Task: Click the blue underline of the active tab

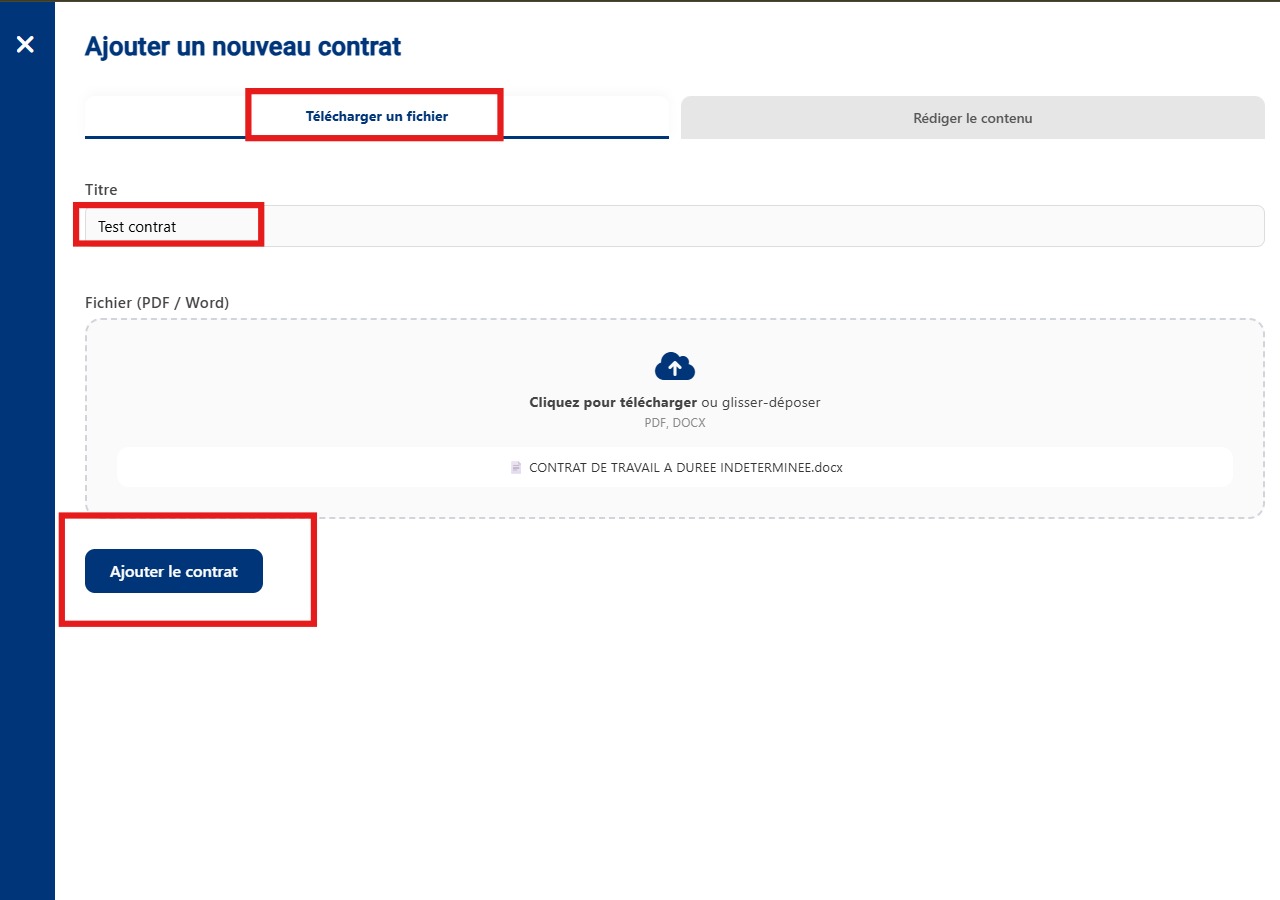Action: coord(377,137)
